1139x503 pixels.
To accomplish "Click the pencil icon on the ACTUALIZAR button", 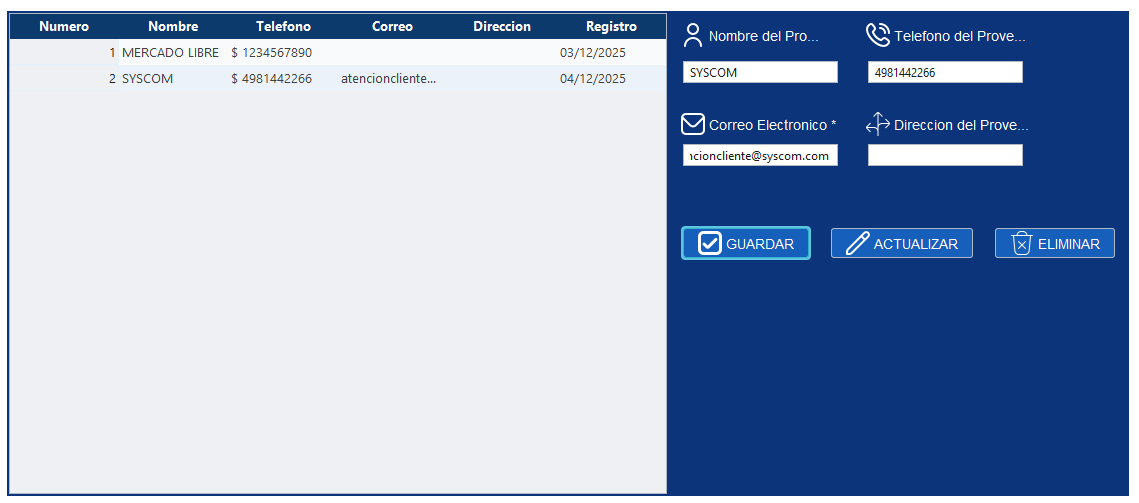I will click(857, 243).
